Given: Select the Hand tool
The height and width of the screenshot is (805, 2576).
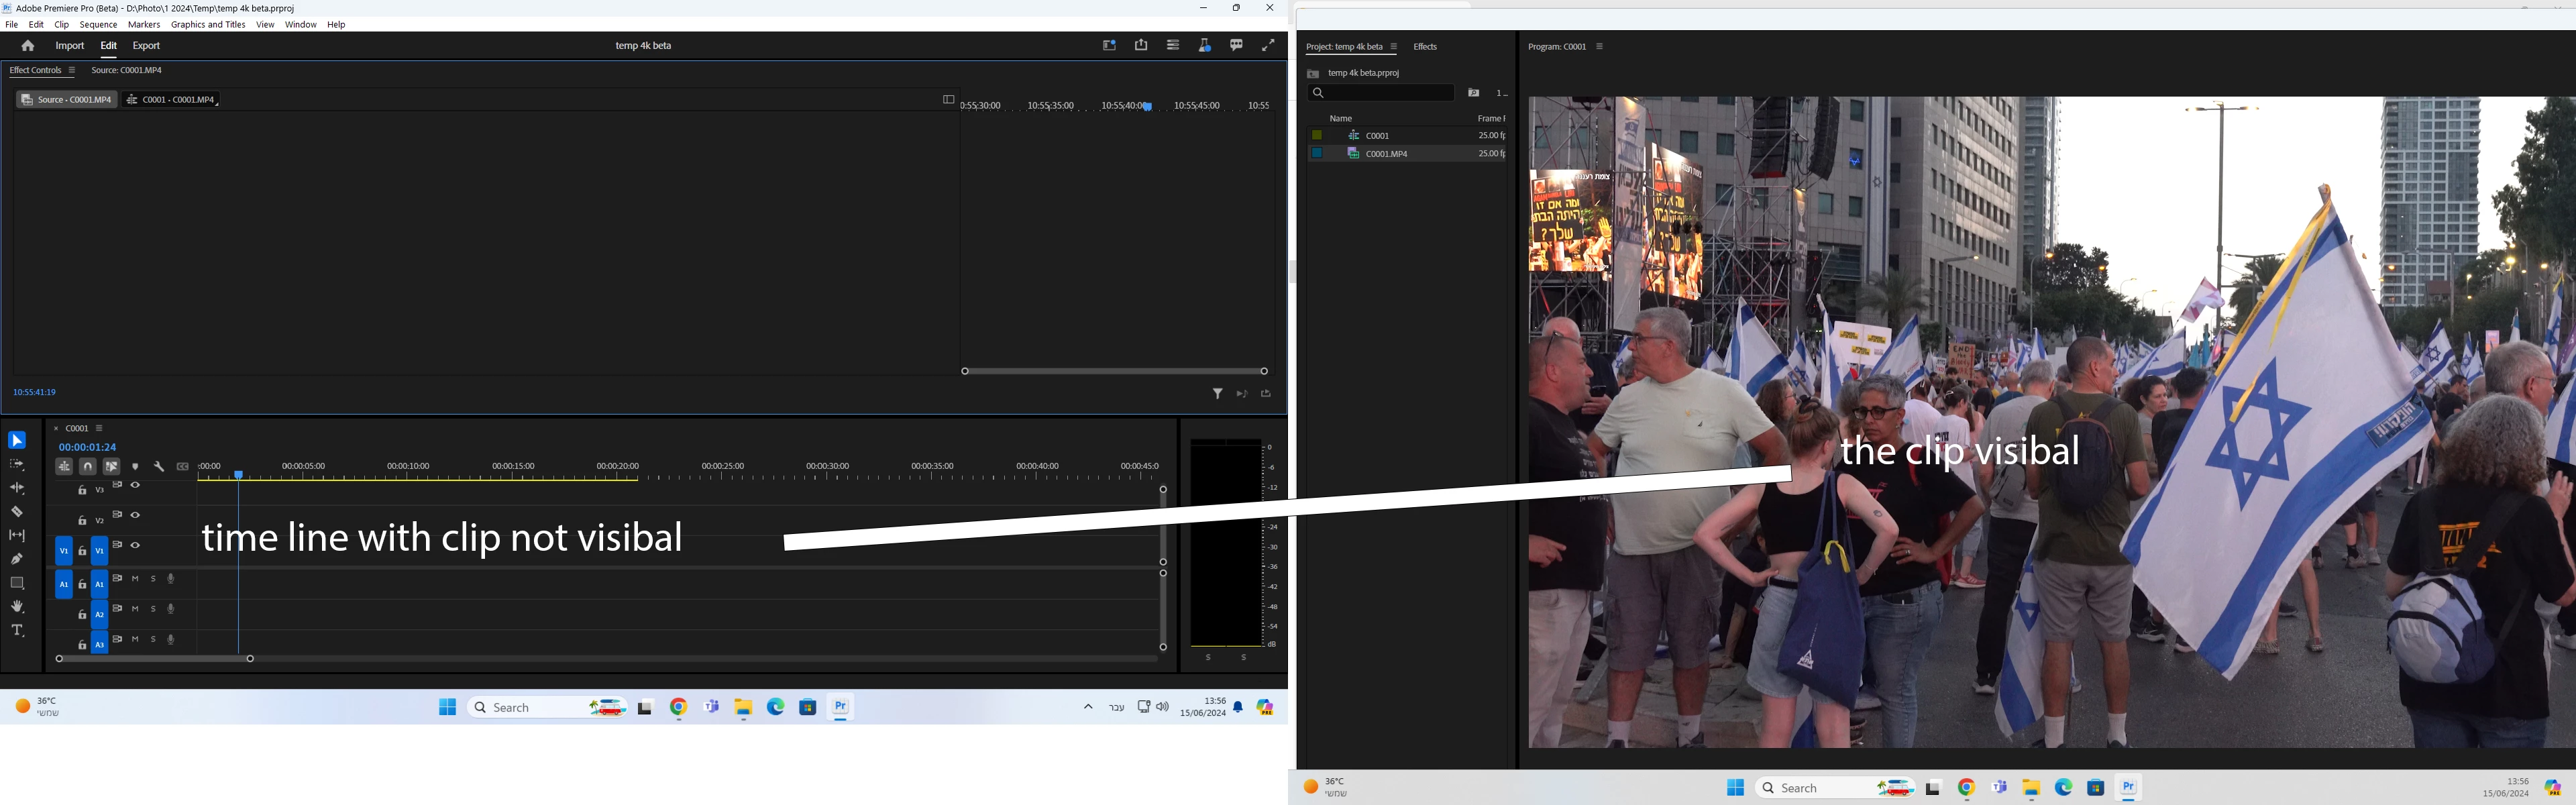Looking at the screenshot, I should (x=17, y=606).
